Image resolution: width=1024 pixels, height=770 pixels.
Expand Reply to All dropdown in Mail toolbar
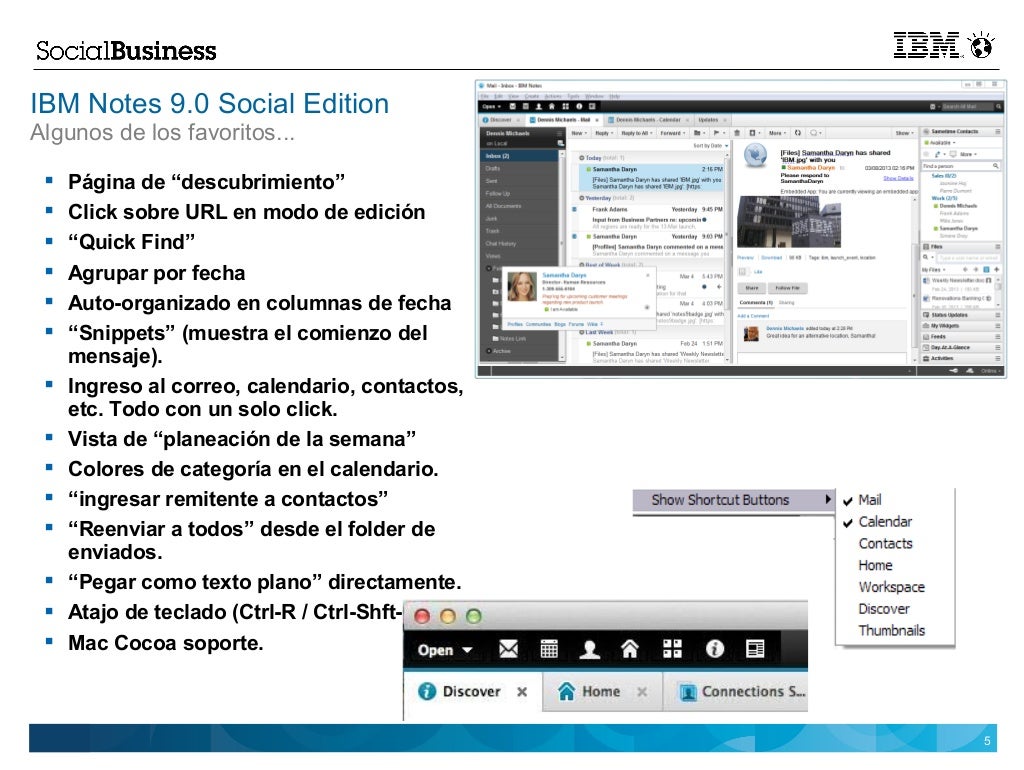[637, 133]
